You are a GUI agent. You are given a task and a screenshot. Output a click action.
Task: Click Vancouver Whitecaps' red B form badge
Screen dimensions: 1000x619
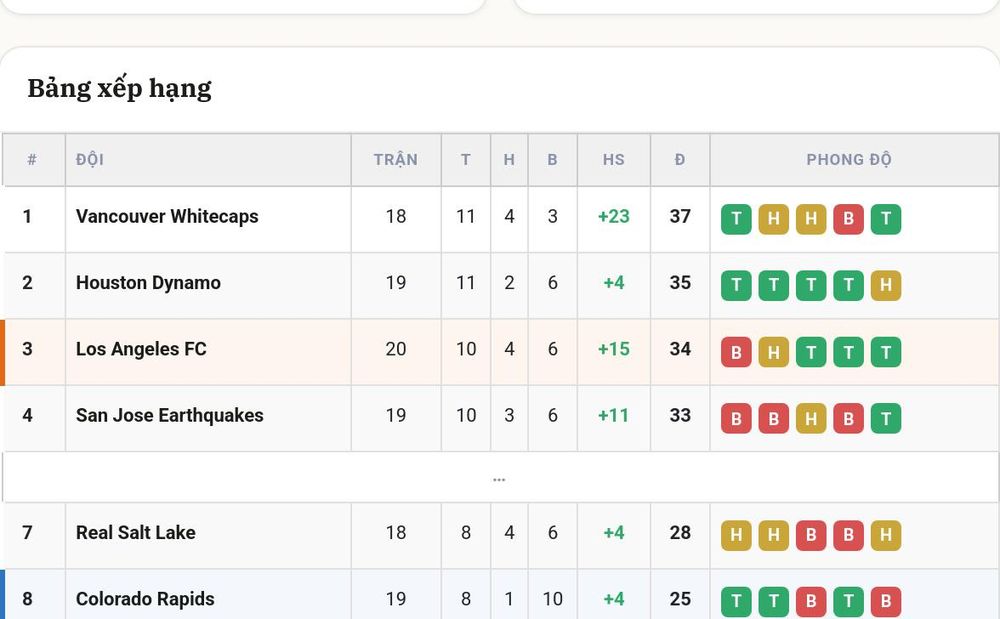pos(848,219)
